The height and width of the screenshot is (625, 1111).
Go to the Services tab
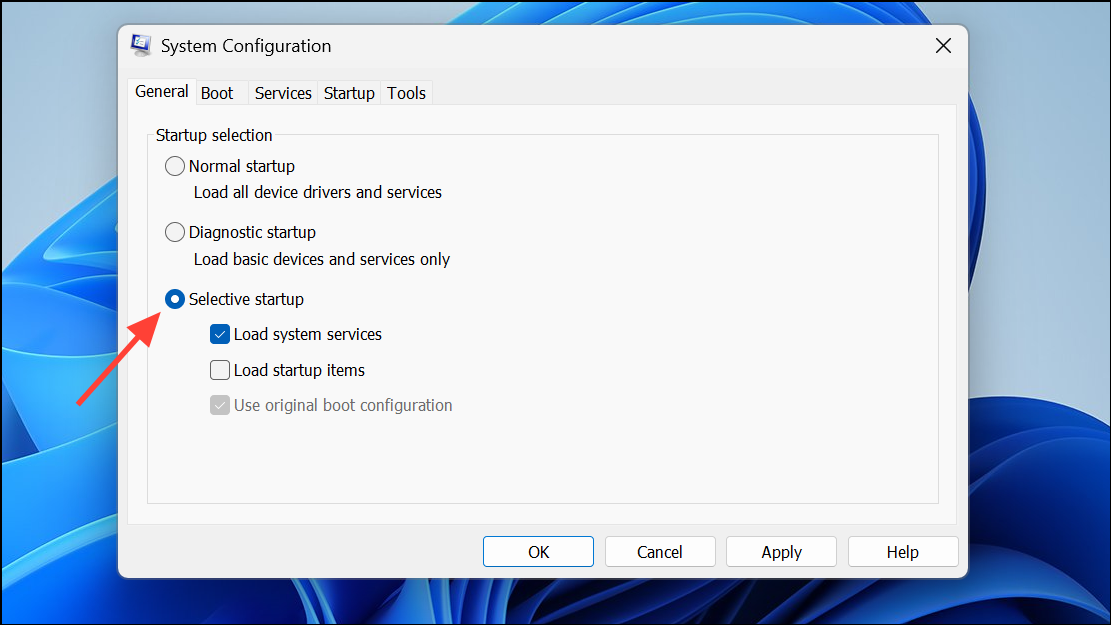[283, 93]
